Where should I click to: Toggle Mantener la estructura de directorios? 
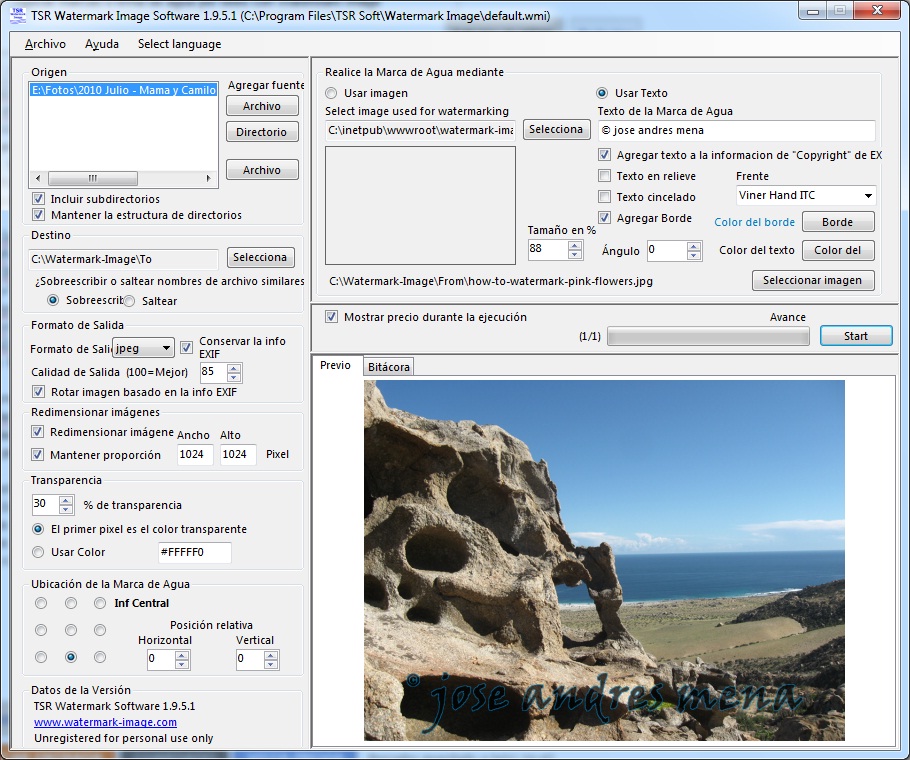38,215
